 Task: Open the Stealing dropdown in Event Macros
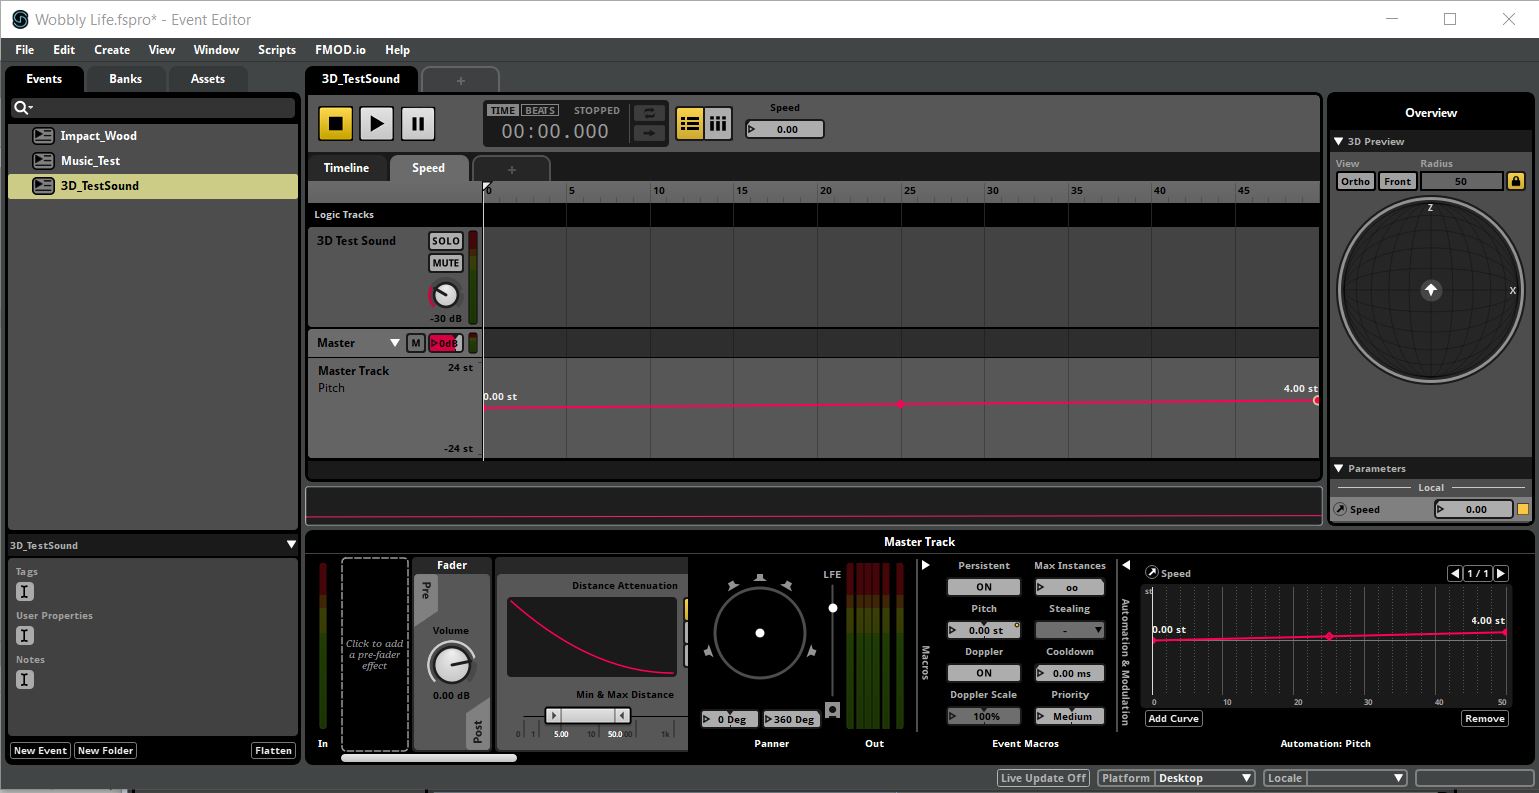pyautogui.click(x=1069, y=630)
